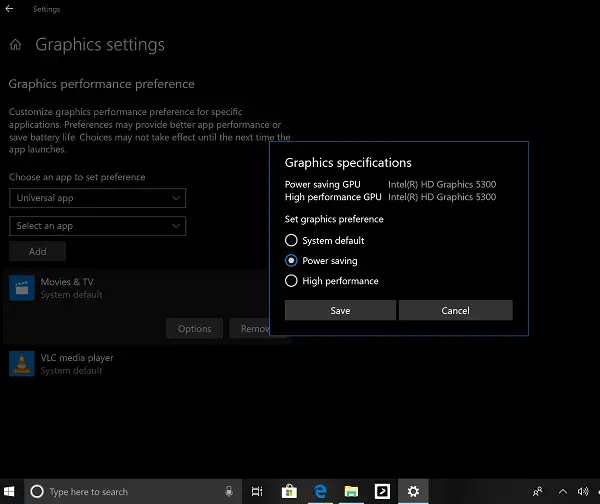
Task: Go to Settings home via house icon
Action: click(x=16, y=45)
